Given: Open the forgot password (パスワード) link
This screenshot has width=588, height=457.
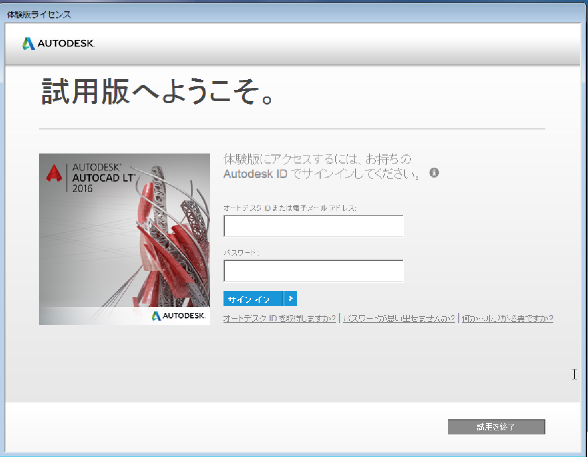Looking at the screenshot, I should coord(399,318).
